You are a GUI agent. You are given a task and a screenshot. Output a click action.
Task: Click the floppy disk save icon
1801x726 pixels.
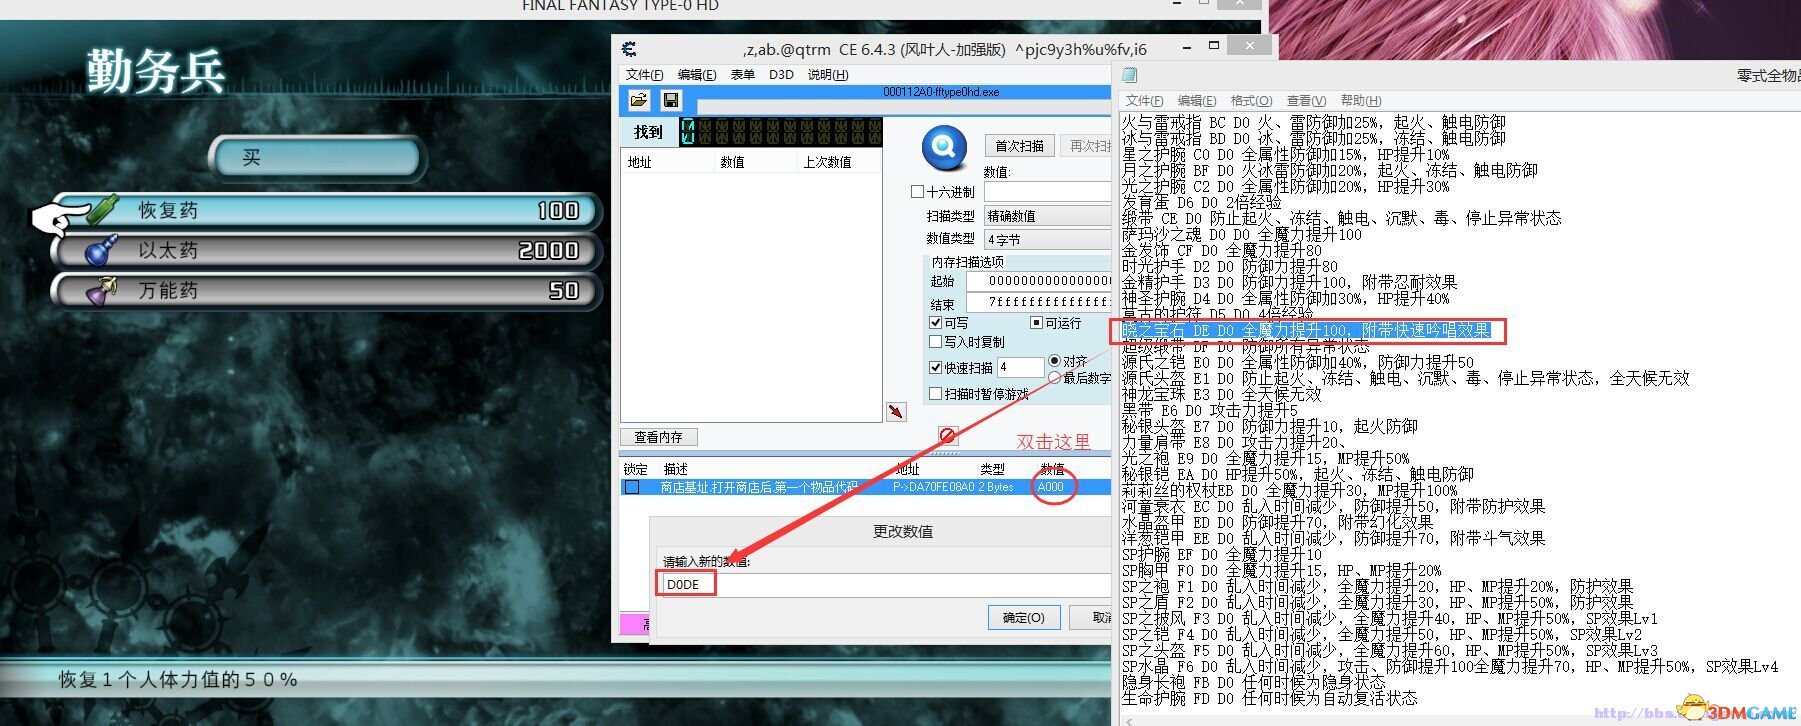click(x=671, y=100)
